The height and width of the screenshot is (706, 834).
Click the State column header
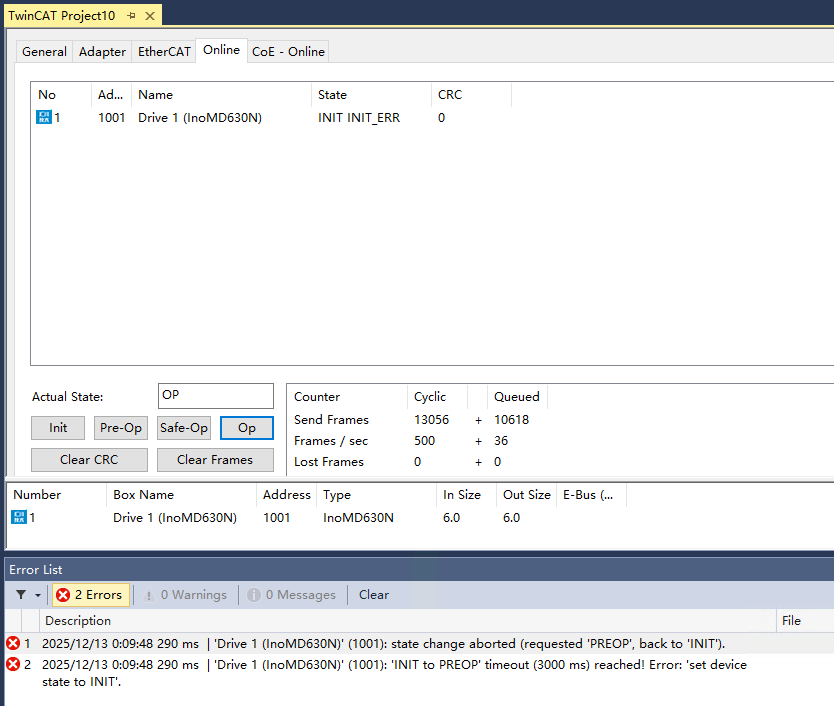(371, 95)
